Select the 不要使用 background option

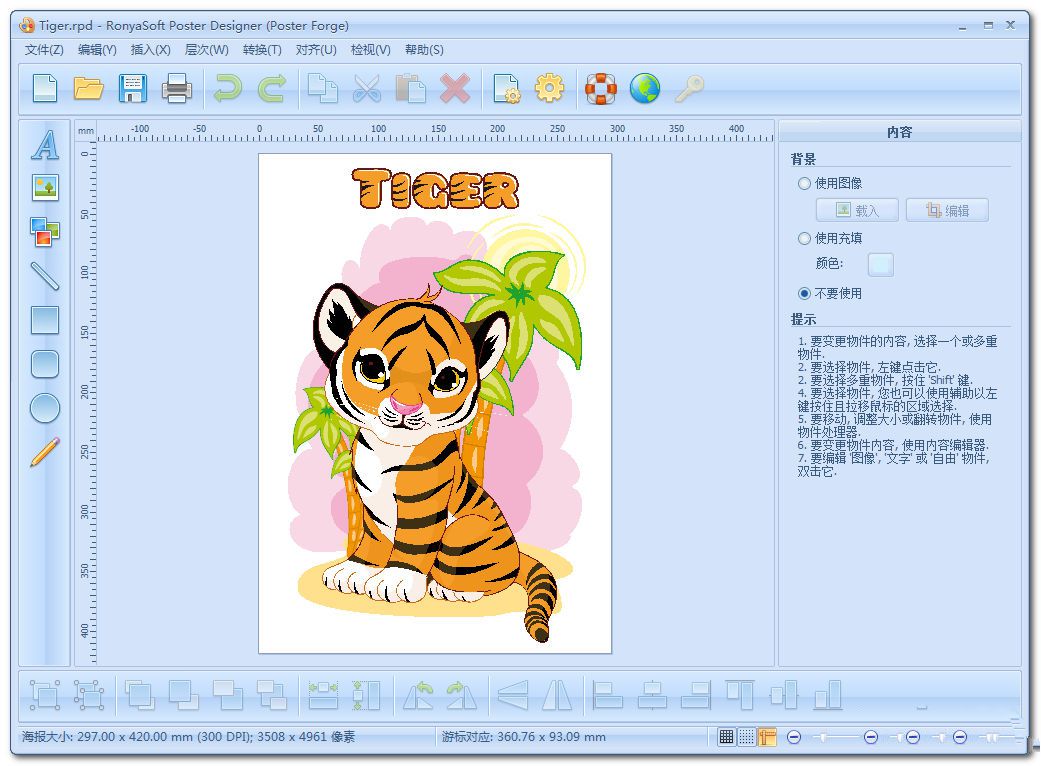pyautogui.click(x=830, y=293)
